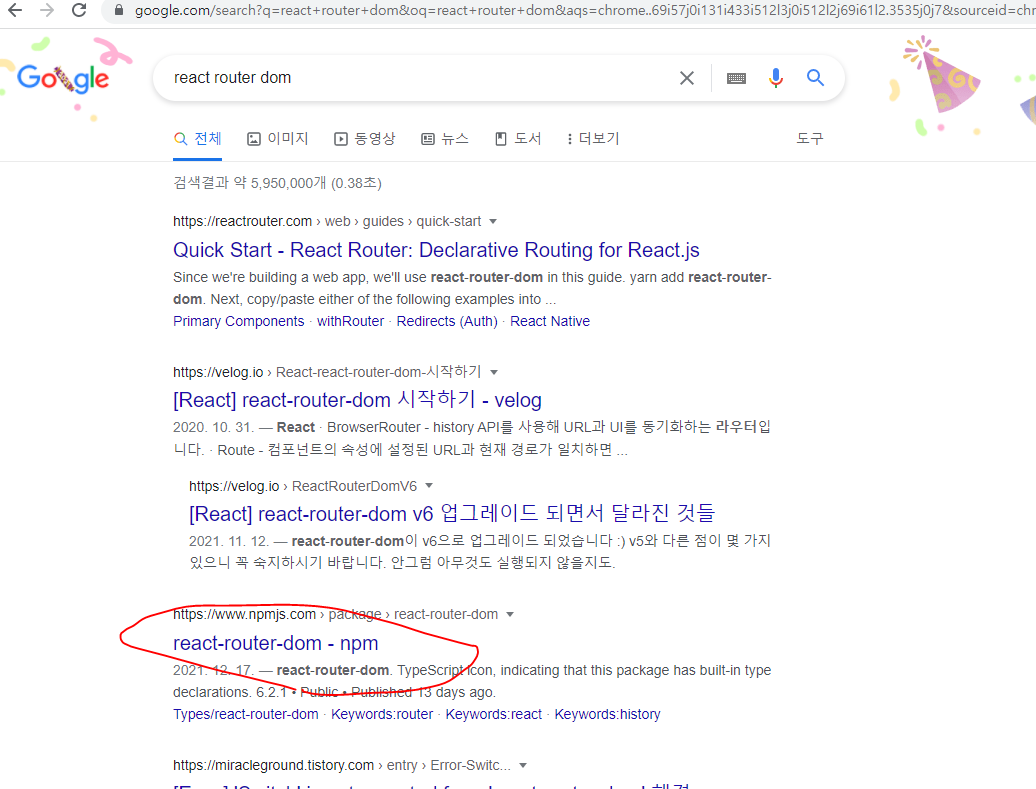Expand dropdown arrow next to reactrouter.com URL

pyautogui.click(x=493, y=221)
